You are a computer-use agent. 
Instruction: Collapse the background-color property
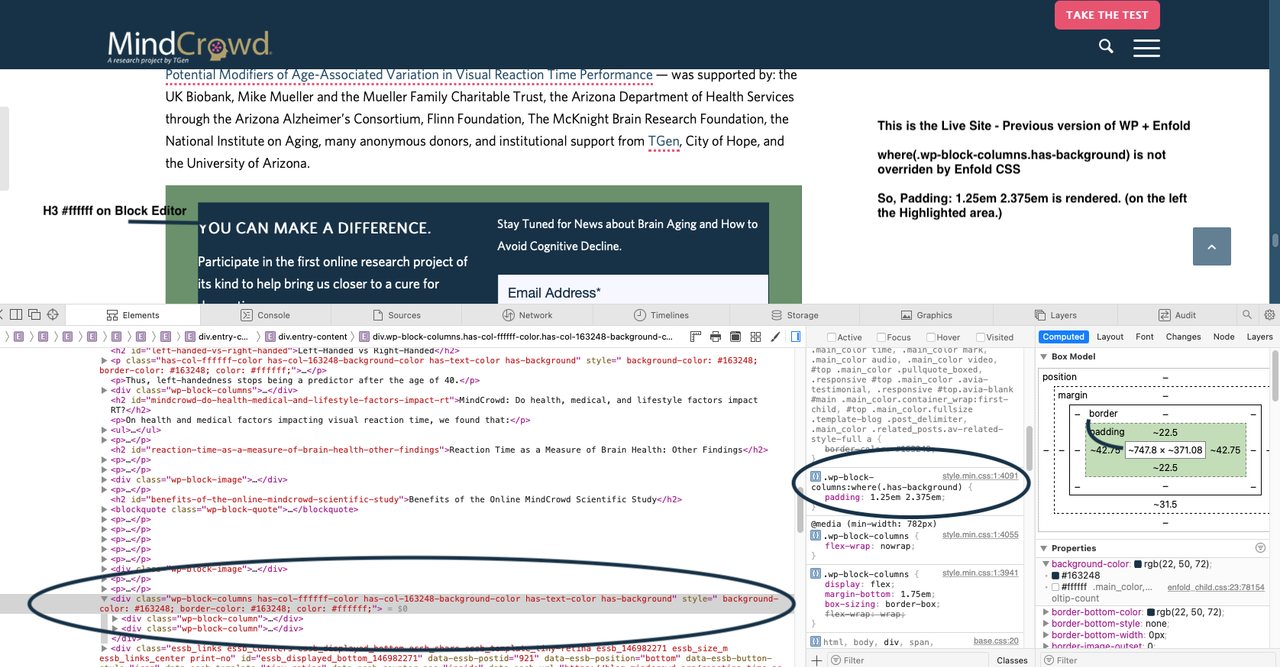tap(1045, 565)
